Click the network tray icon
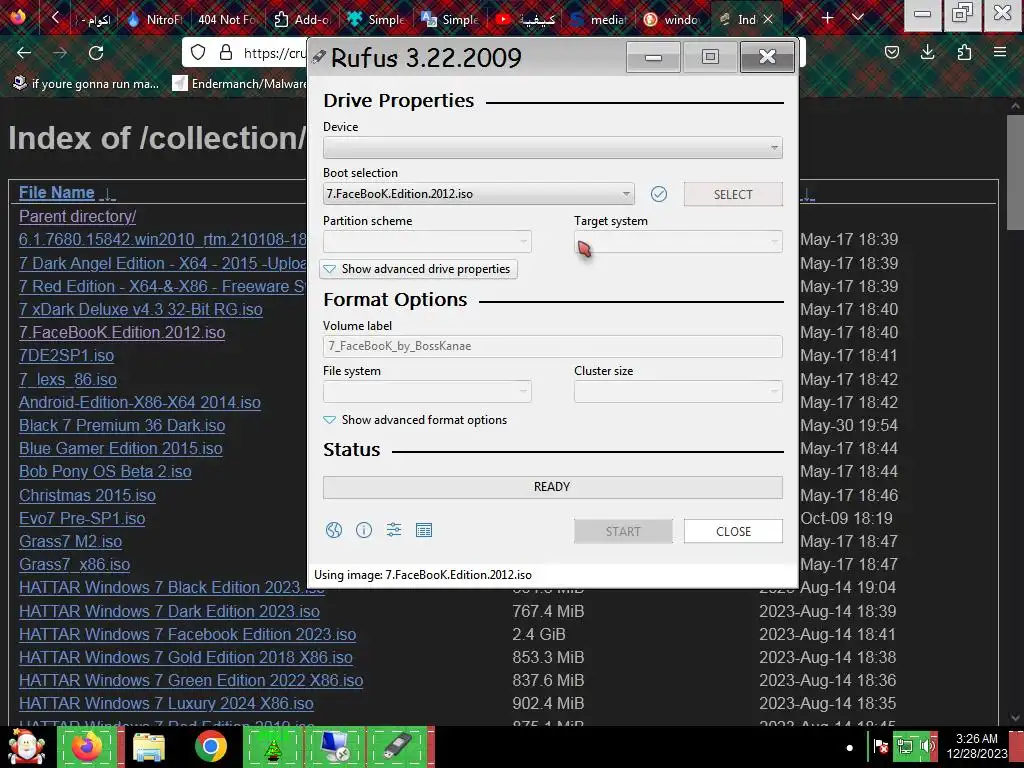 [905, 746]
